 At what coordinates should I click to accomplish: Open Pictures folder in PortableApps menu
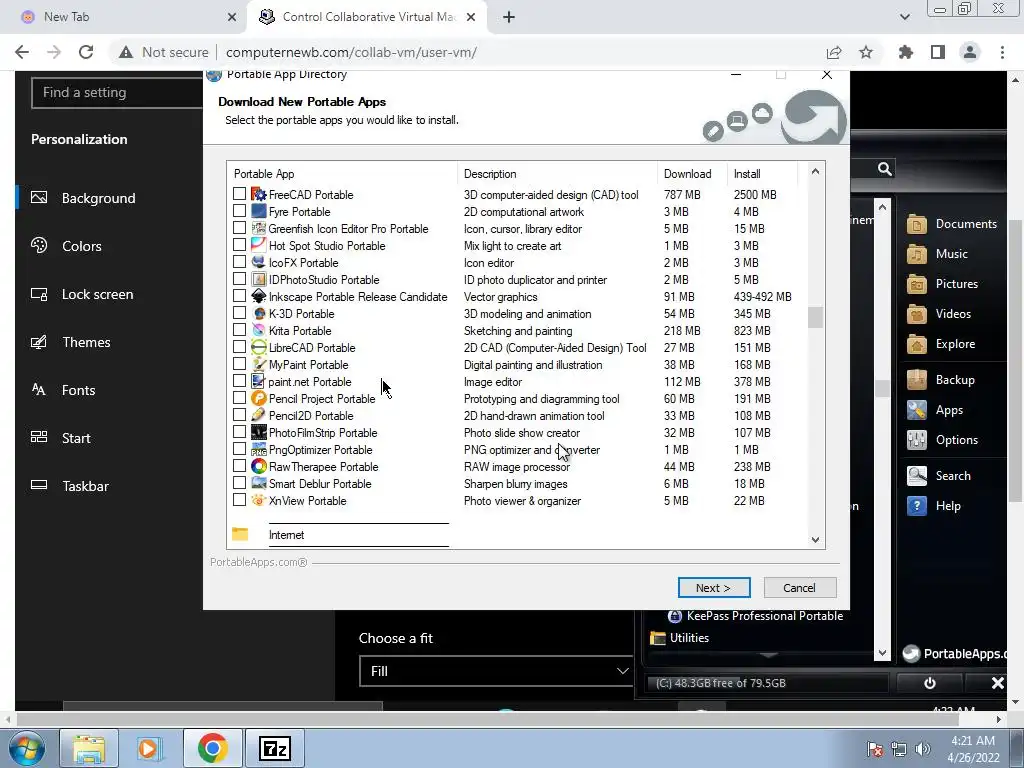pyautogui.click(x=942, y=283)
